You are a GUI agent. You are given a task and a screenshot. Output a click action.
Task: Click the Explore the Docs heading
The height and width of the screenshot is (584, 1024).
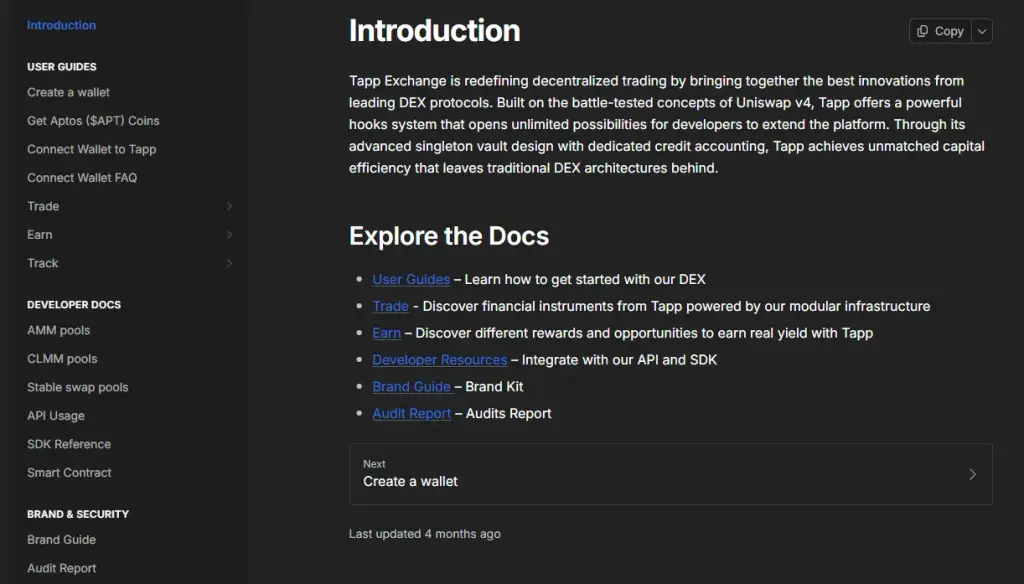[449, 236]
